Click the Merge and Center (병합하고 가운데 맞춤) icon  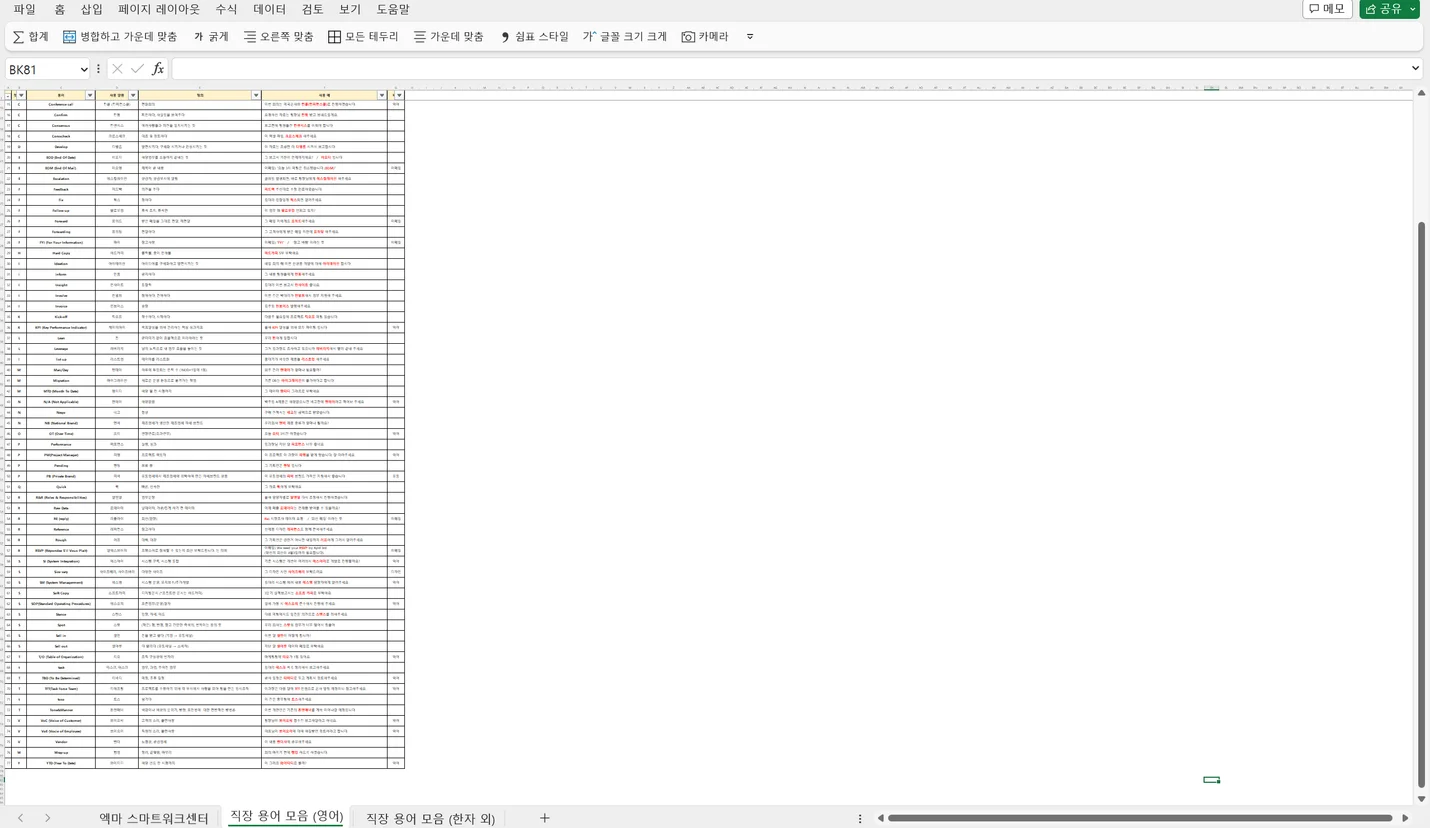(x=69, y=36)
